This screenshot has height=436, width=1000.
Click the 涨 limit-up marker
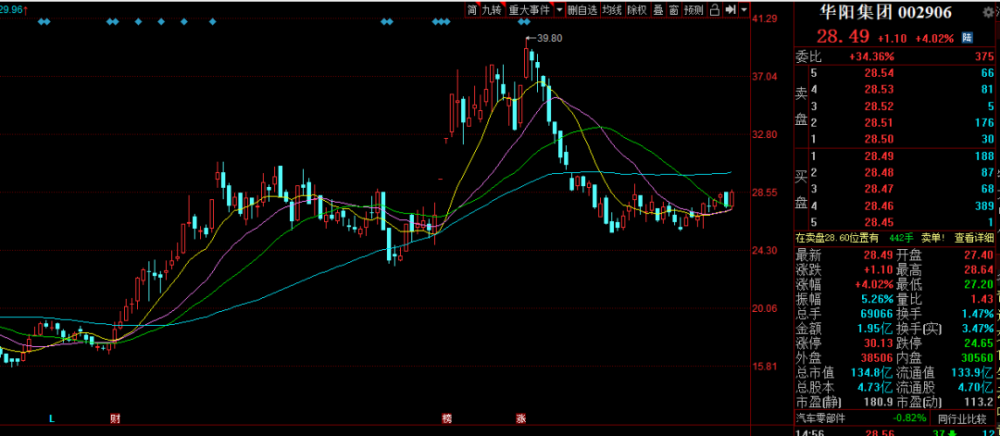[x=520, y=419]
